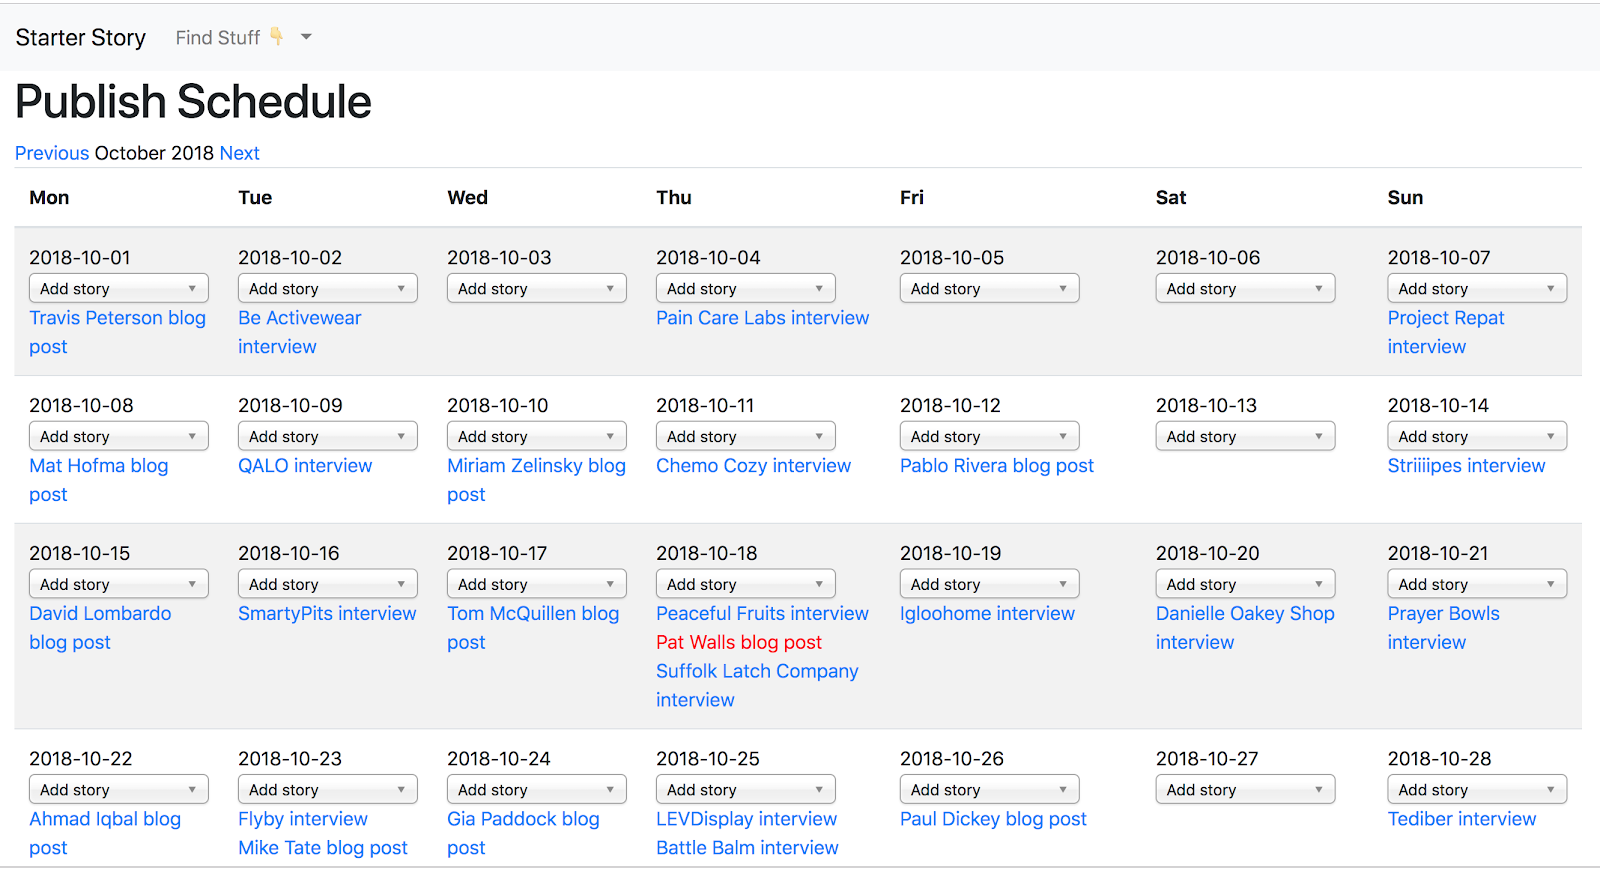Go to Previous month

tap(52, 153)
